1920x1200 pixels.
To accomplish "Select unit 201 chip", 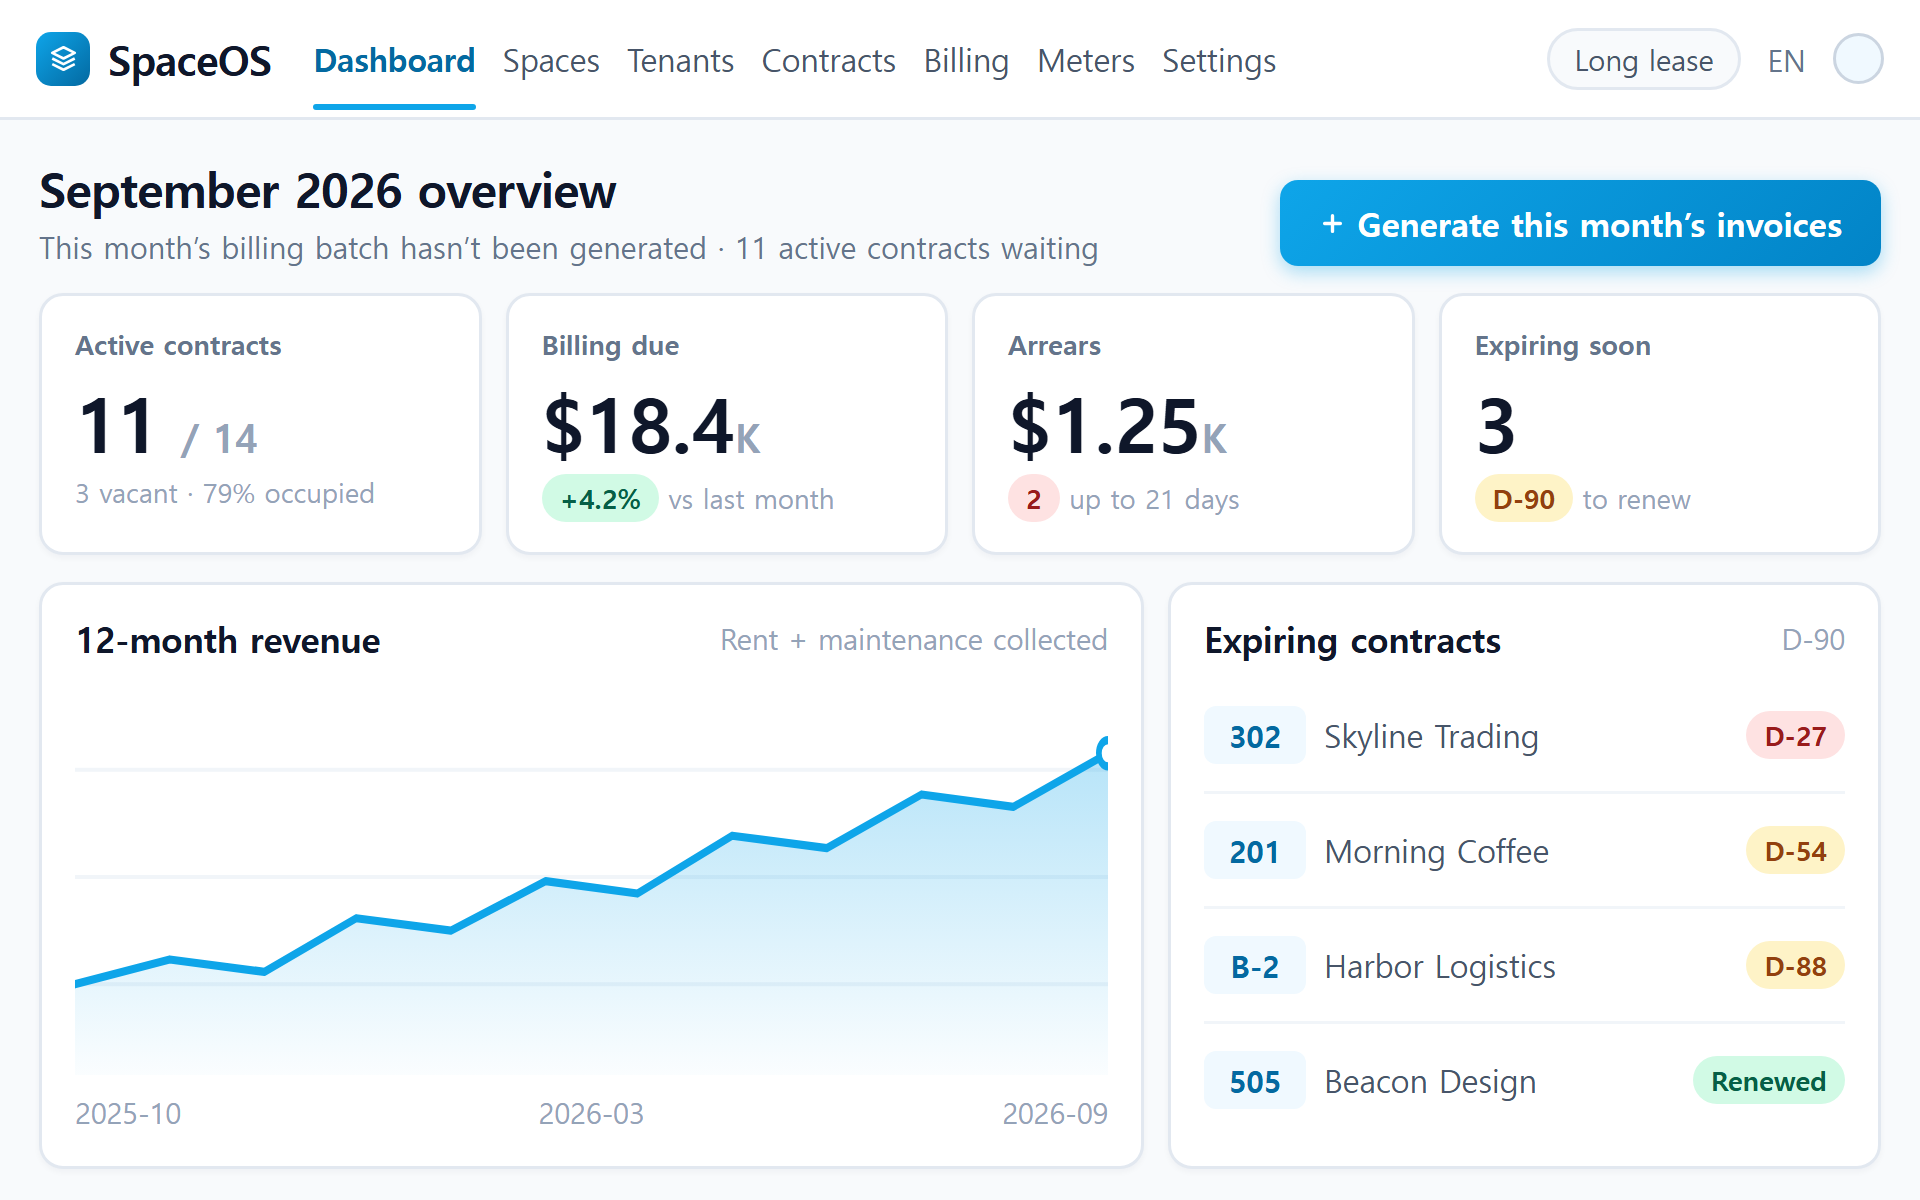I will click(1255, 851).
